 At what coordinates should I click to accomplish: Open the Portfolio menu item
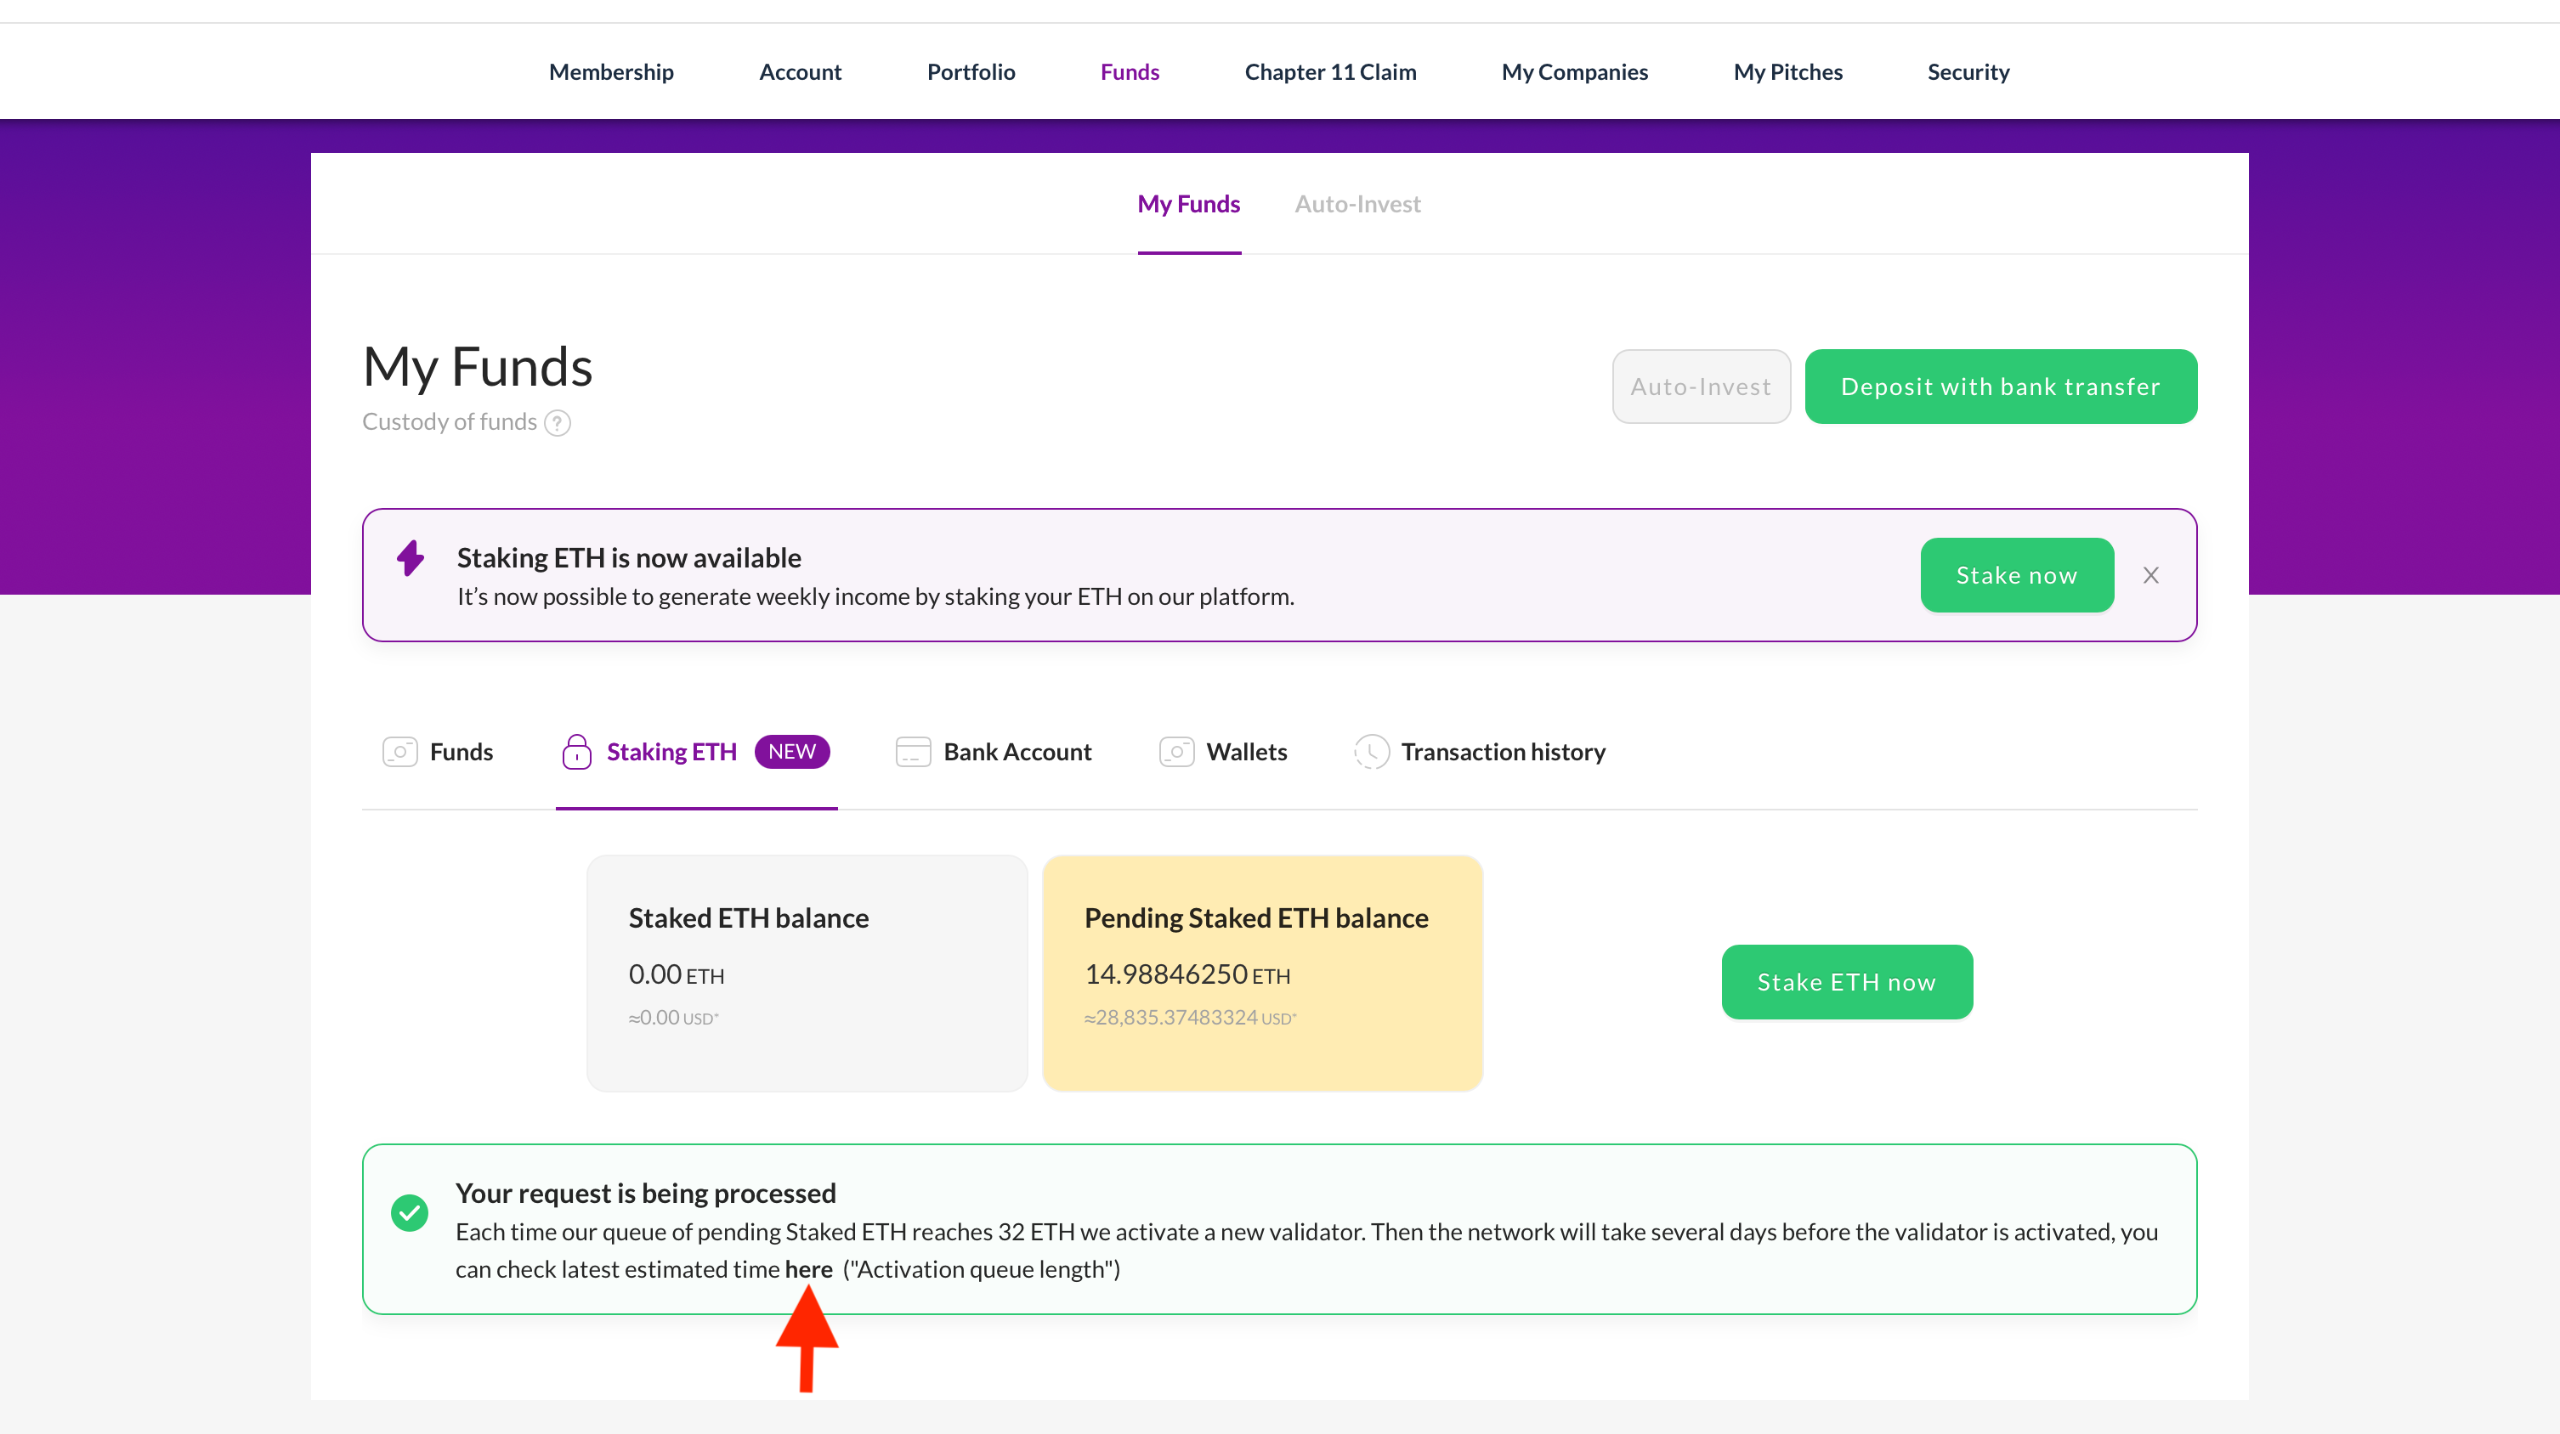(970, 72)
